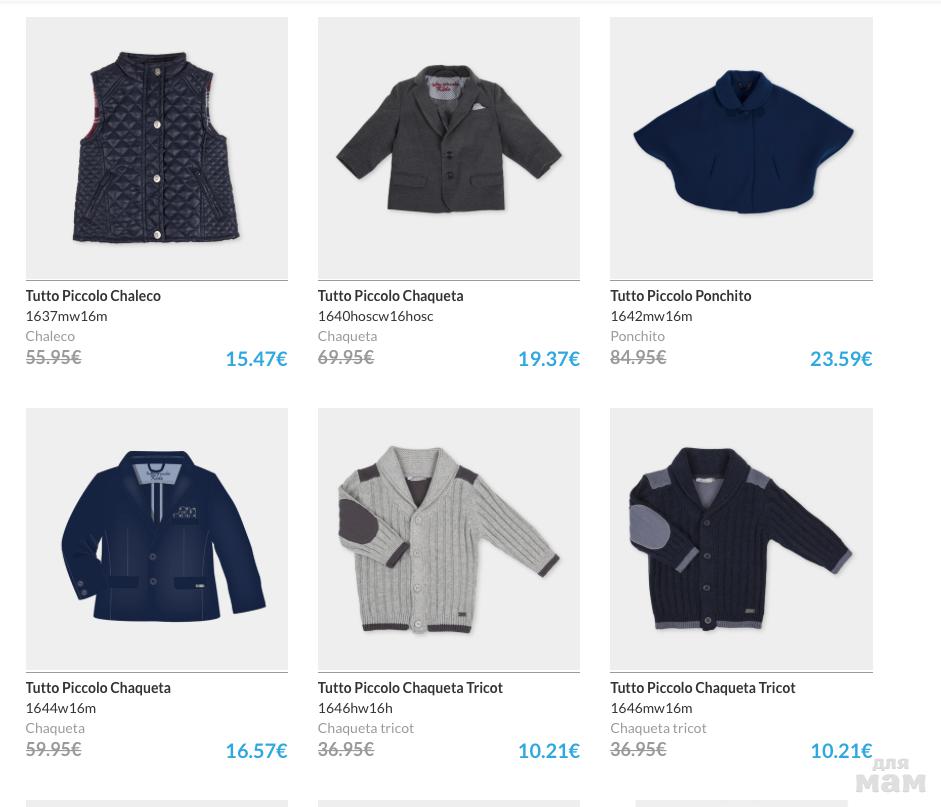Screen dimensions: 941x807
Task: Open the Tutto Piccolo Chaleco title link
Action: click(93, 296)
